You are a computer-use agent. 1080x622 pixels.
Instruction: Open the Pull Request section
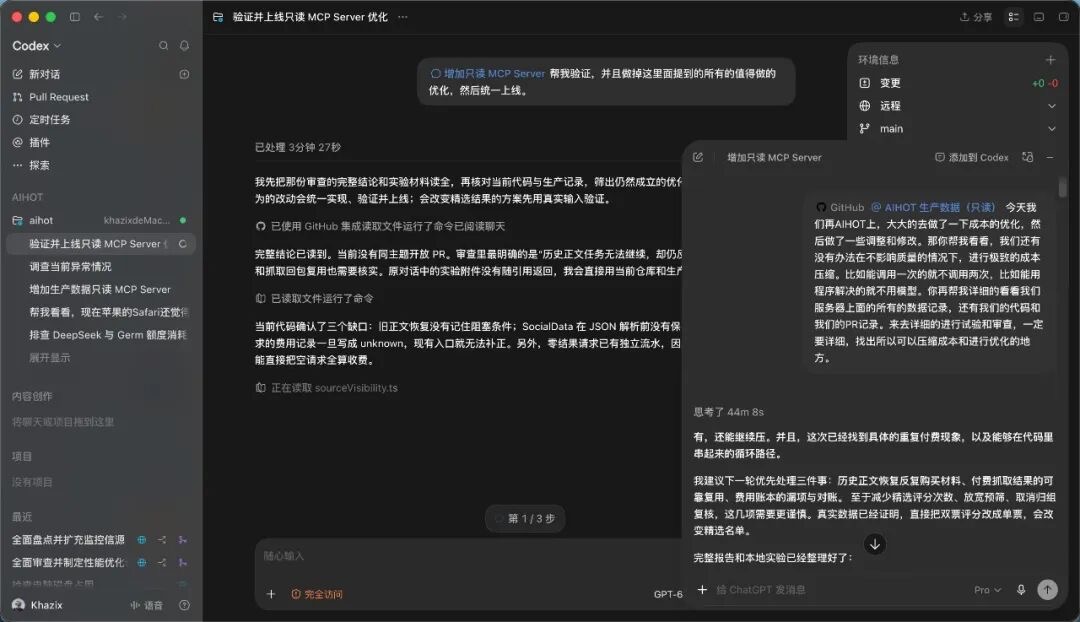click(59, 97)
